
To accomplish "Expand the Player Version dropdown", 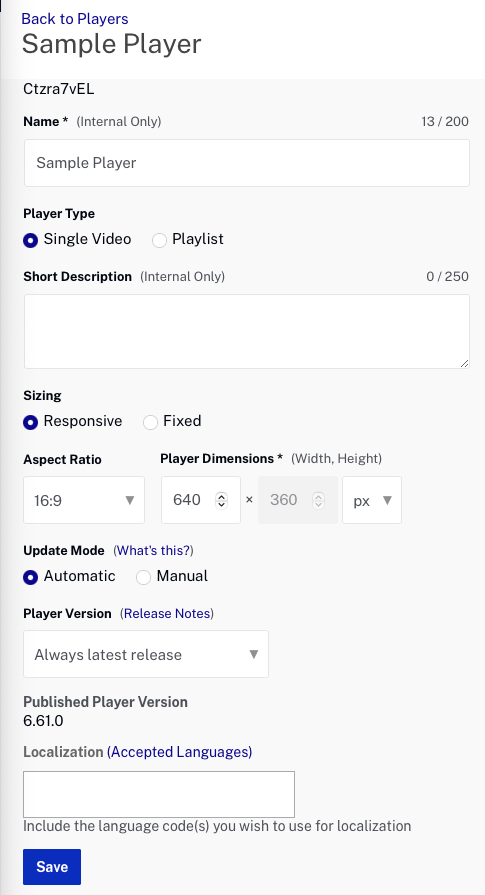I will tap(146, 654).
